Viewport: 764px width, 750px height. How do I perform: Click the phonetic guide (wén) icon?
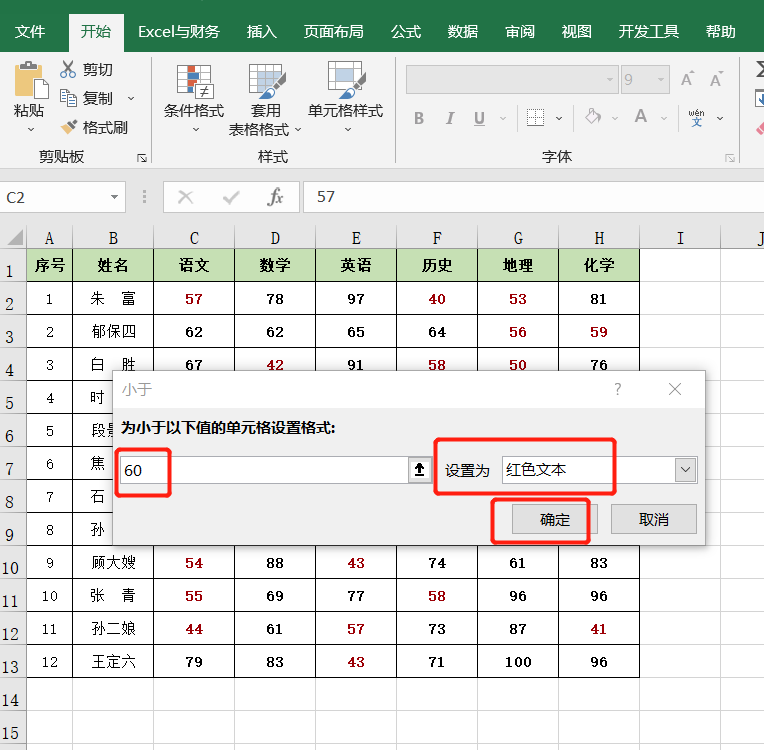pyautogui.click(x=696, y=117)
